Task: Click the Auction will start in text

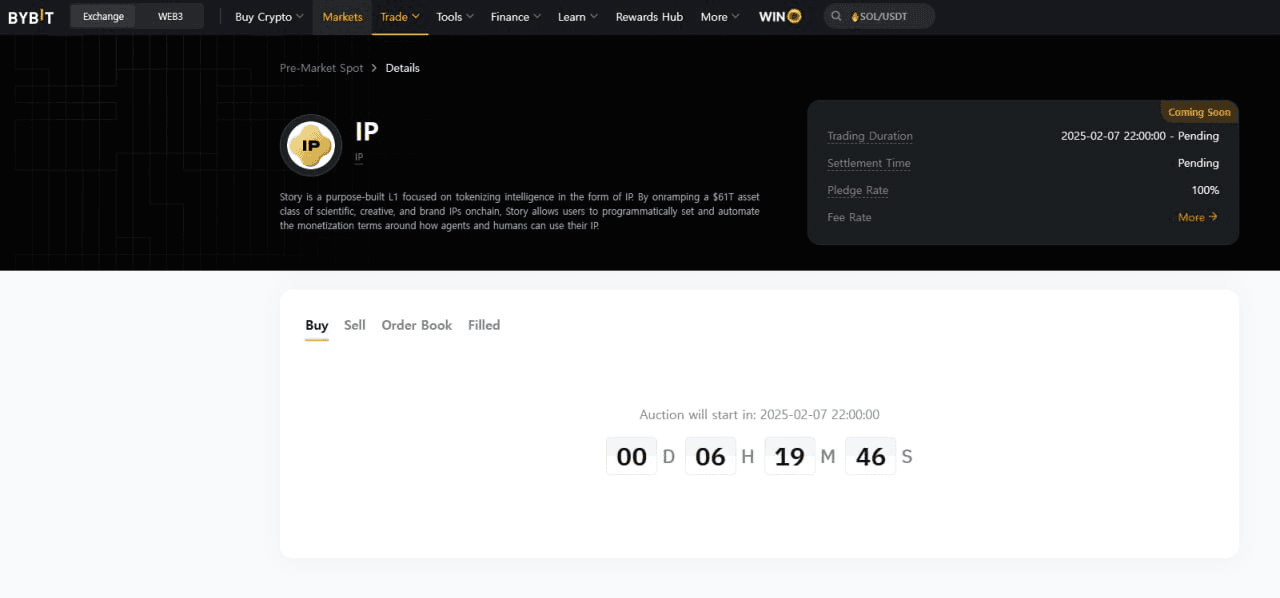Action: coord(760,414)
